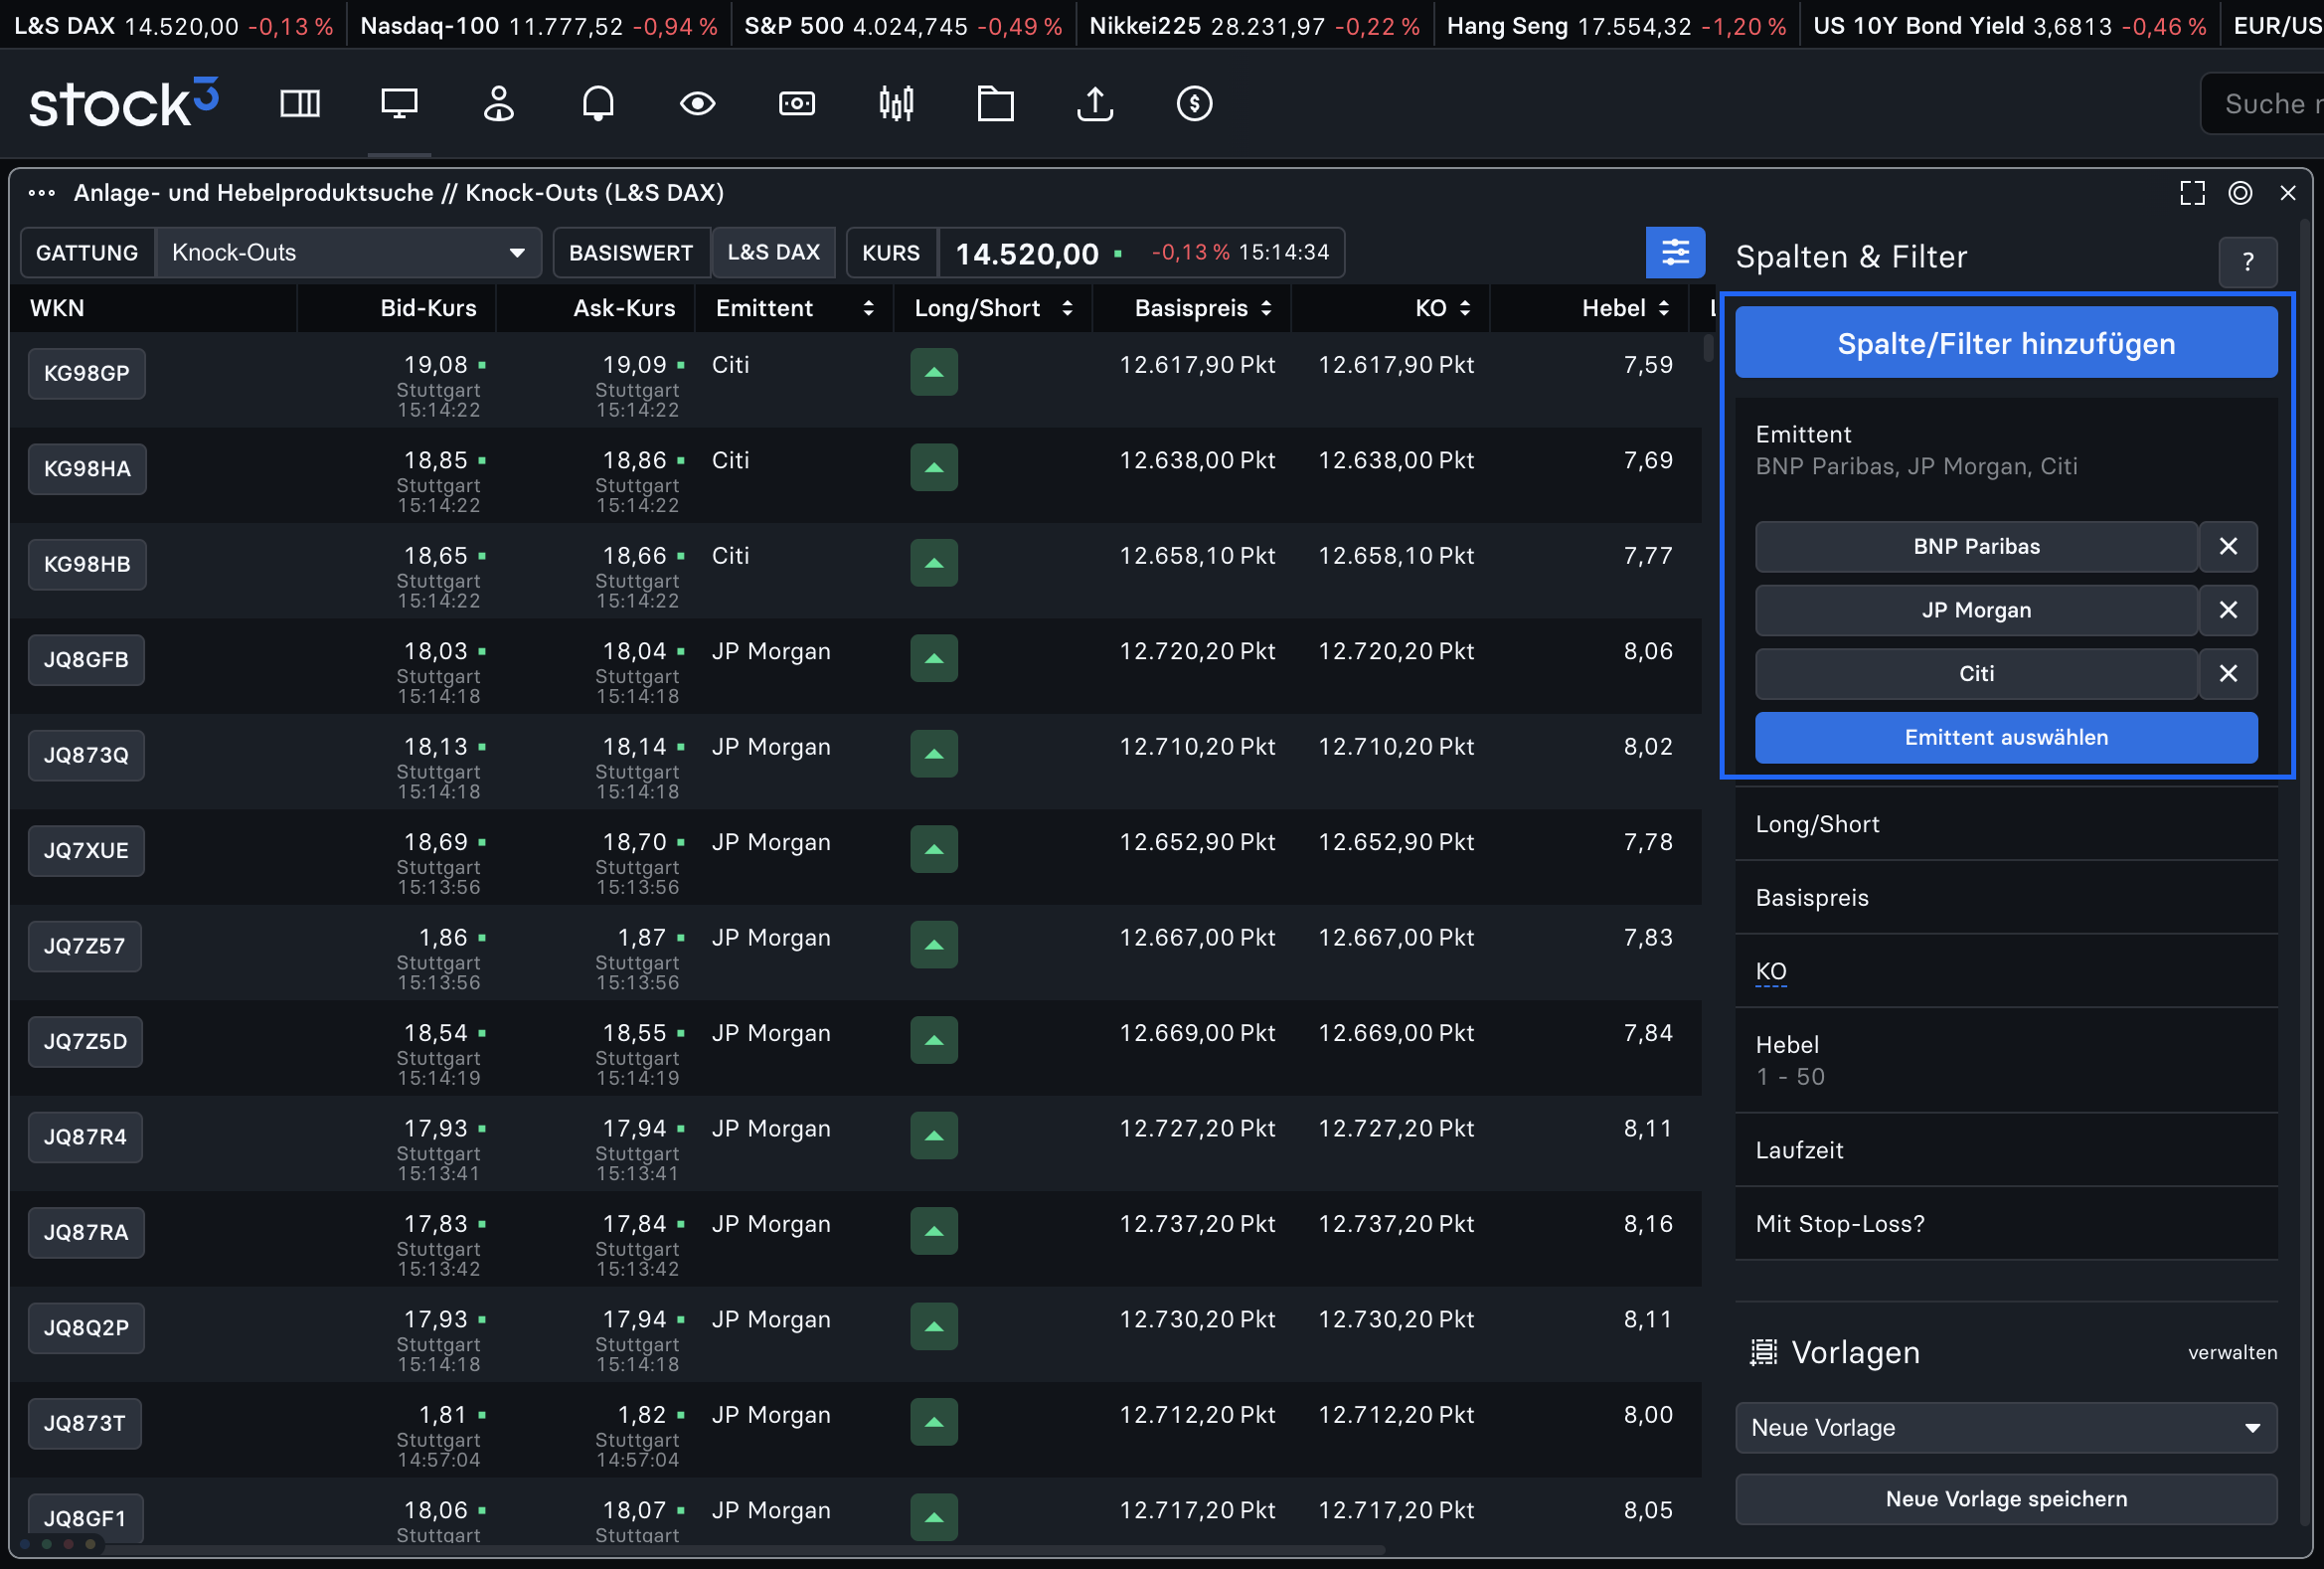Screen dimensions: 2324x1569
Task: Click Neue Vorlage speichern button
Action: click(2006, 1498)
